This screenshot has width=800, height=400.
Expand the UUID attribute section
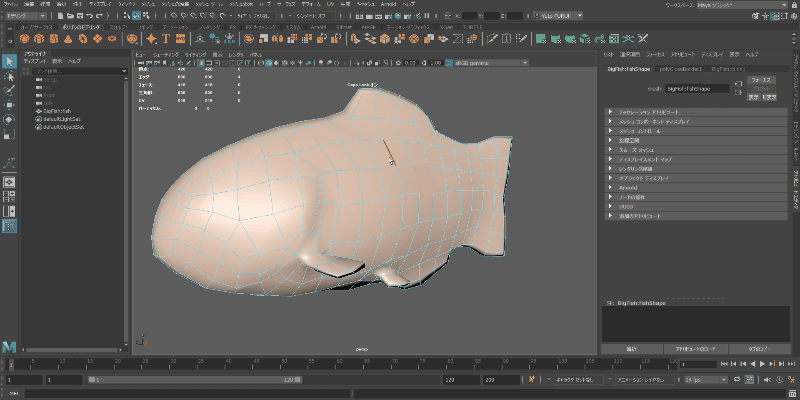click(x=627, y=205)
